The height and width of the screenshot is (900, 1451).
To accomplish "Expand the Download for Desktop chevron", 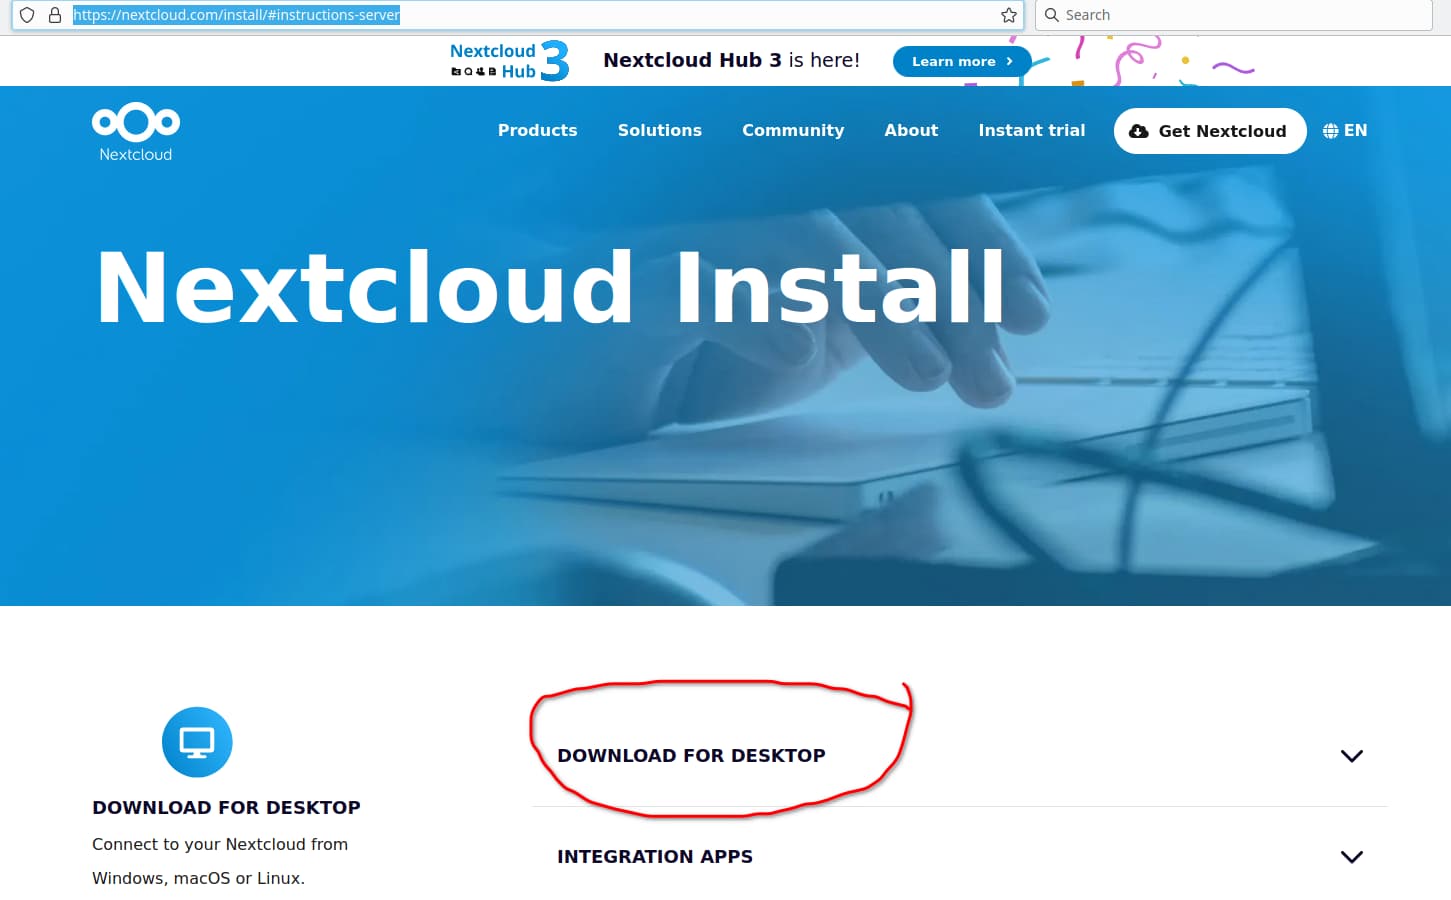I will click(x=1351, y=756).
